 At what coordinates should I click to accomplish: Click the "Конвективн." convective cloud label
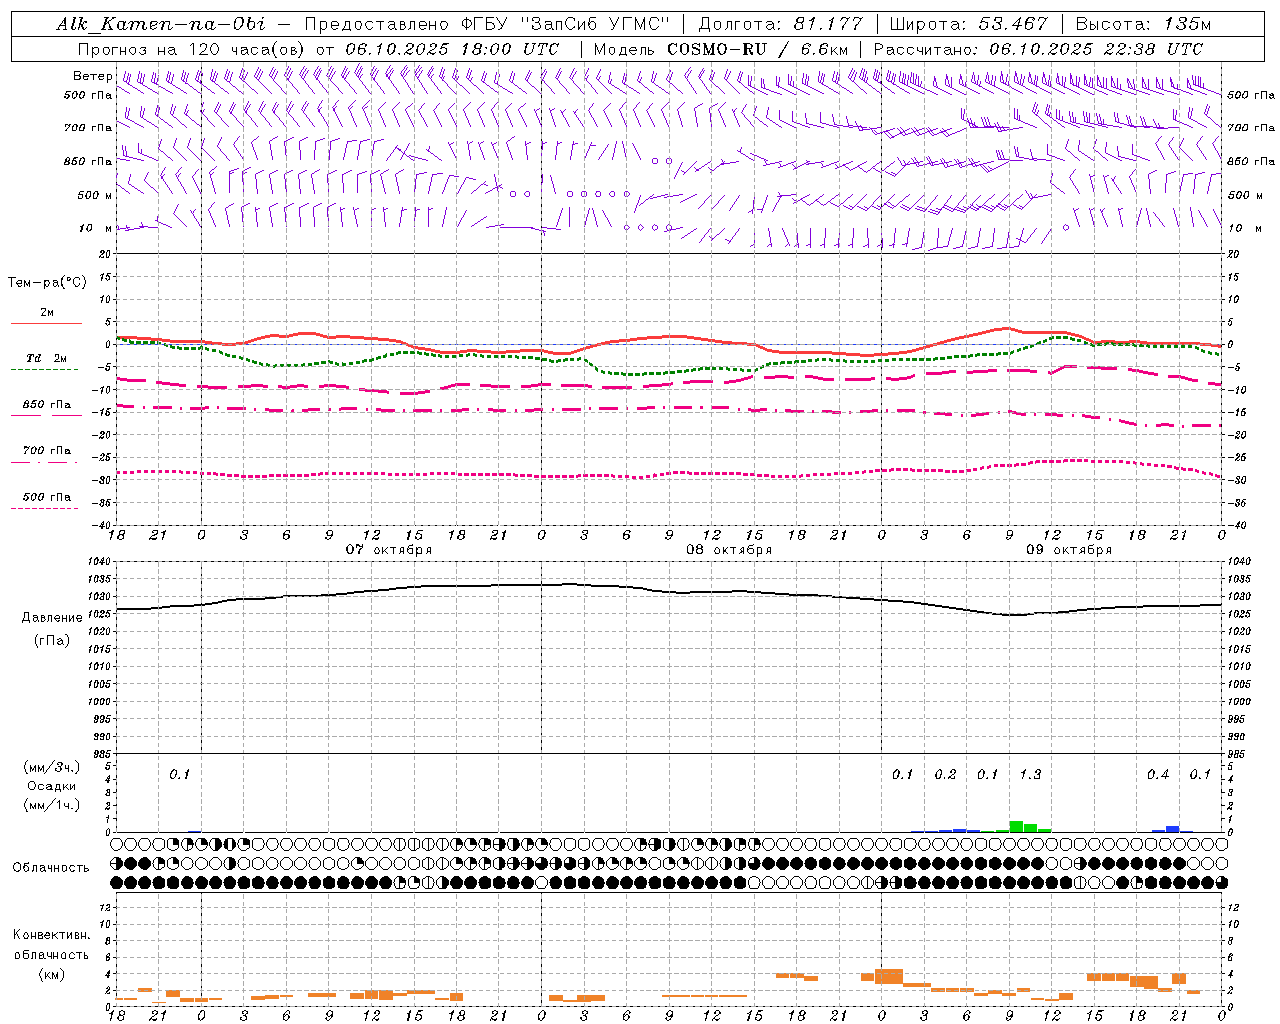[51, 935]
